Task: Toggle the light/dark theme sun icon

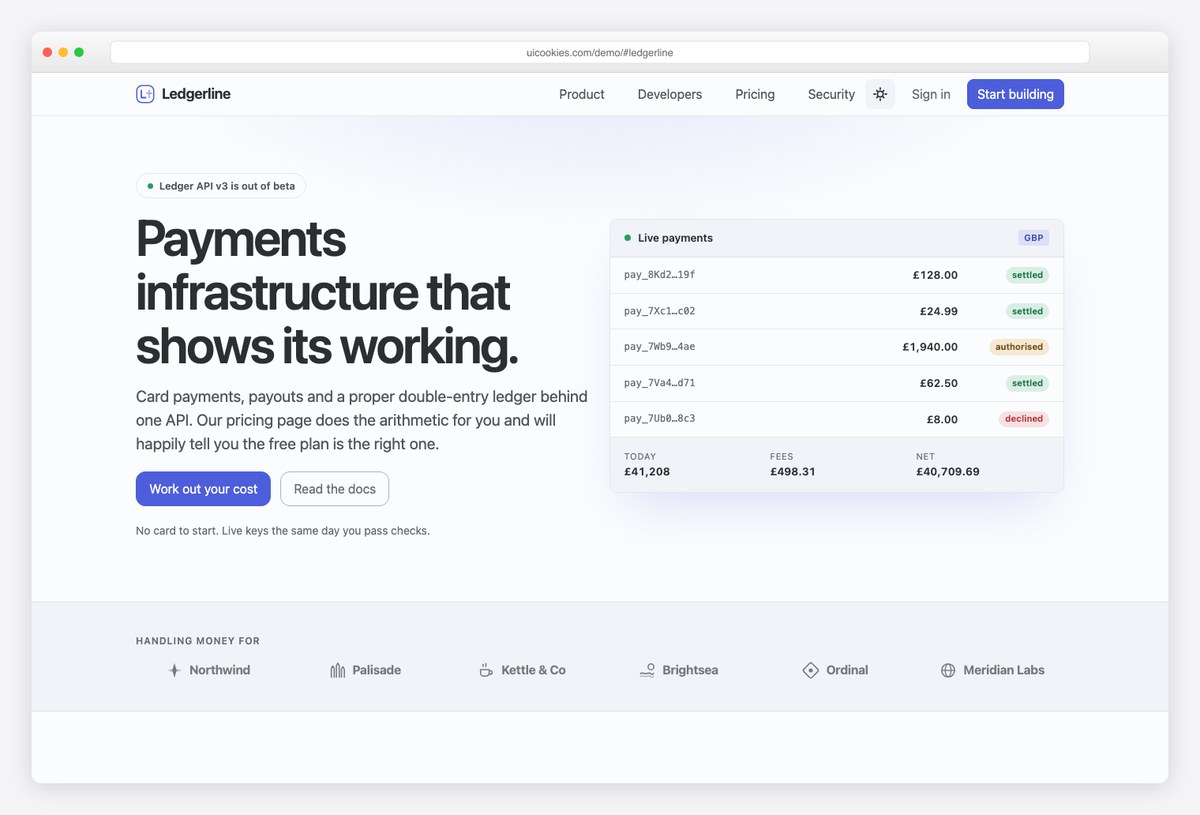Action: click(880, 94)
